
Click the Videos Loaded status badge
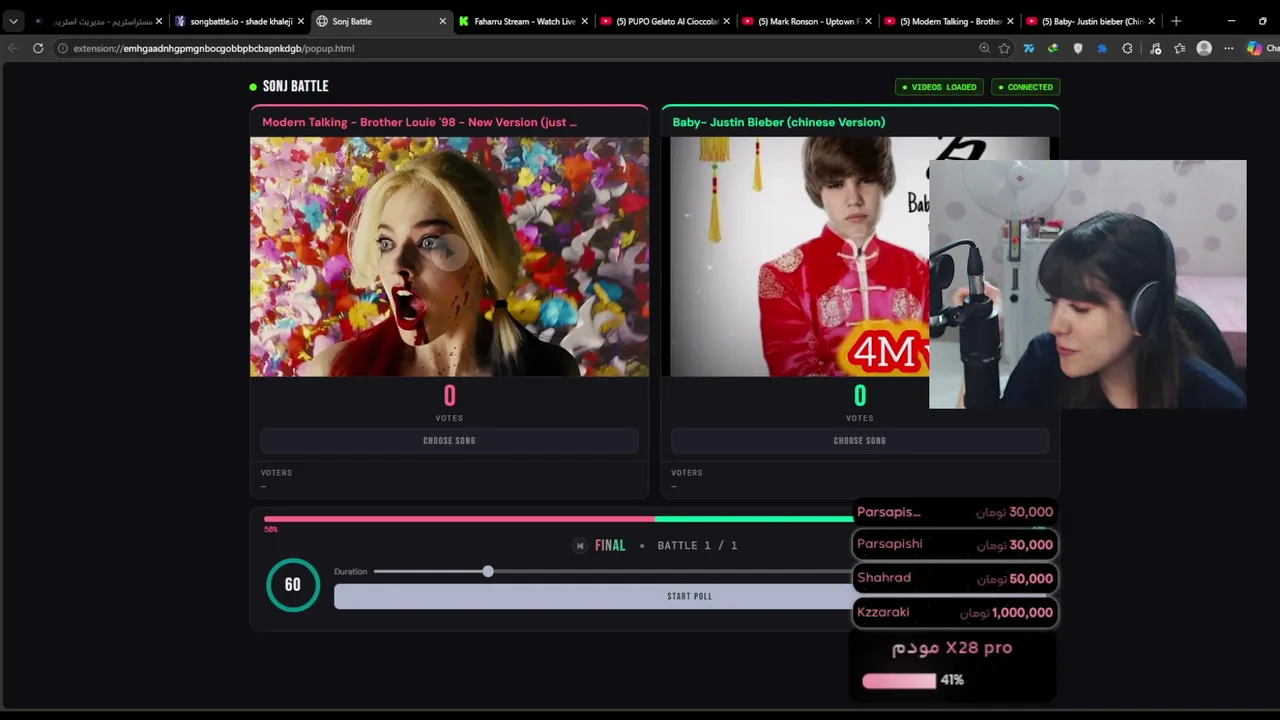pos(939,87)
